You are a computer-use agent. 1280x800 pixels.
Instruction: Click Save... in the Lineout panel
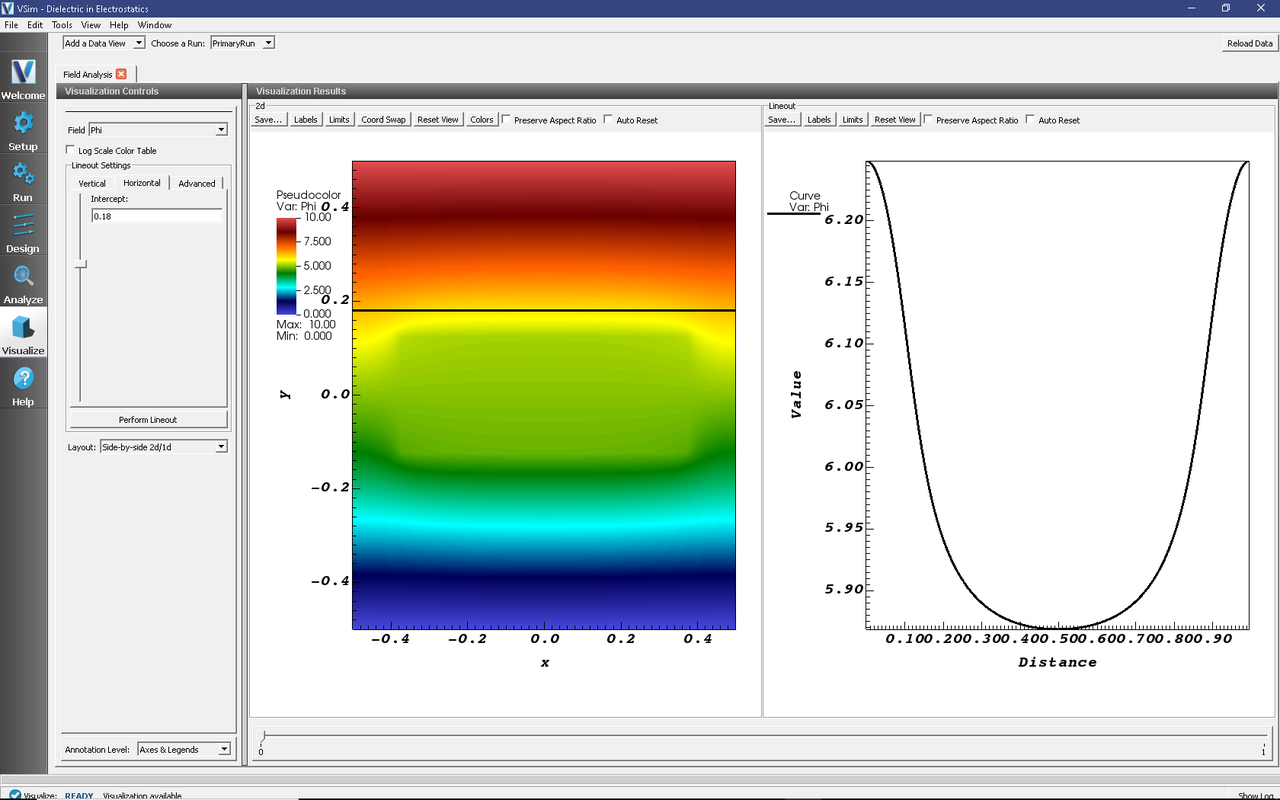point(782,120)
